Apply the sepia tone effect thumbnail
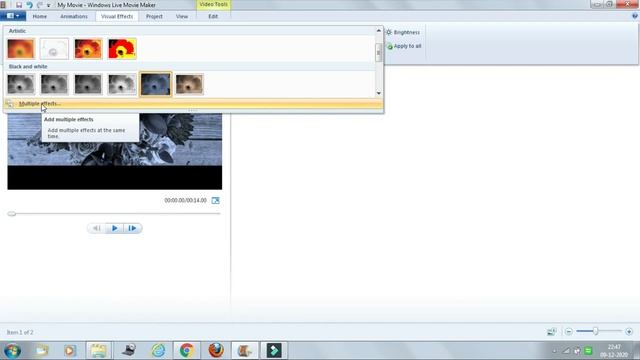 189,84
